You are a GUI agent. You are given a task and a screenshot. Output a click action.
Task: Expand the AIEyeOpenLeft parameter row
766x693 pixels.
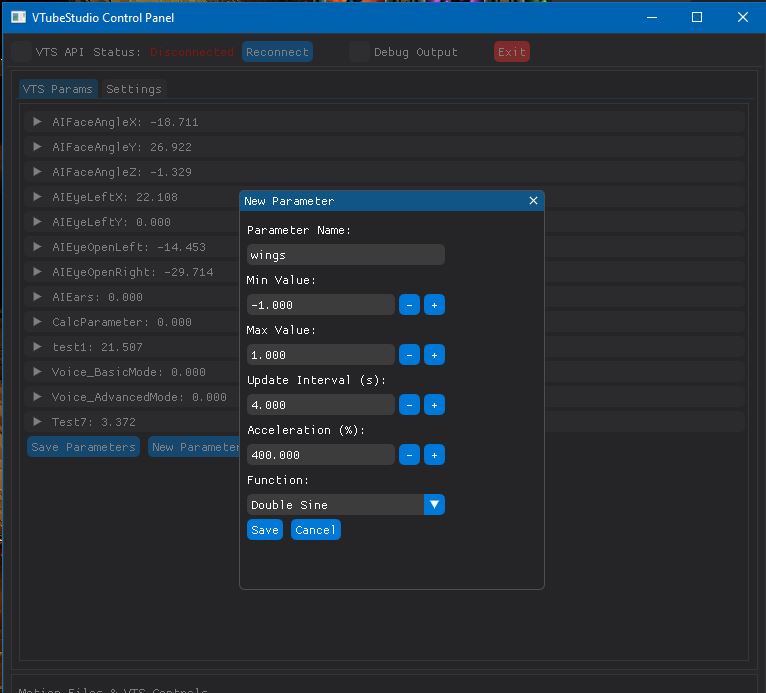click(x=37, y=247)
